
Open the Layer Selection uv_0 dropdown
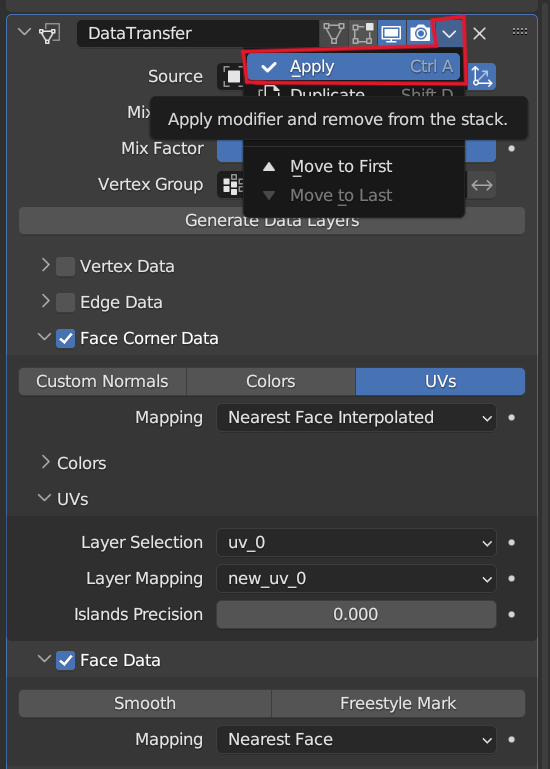pyautogui.click(x=356, y=542)
